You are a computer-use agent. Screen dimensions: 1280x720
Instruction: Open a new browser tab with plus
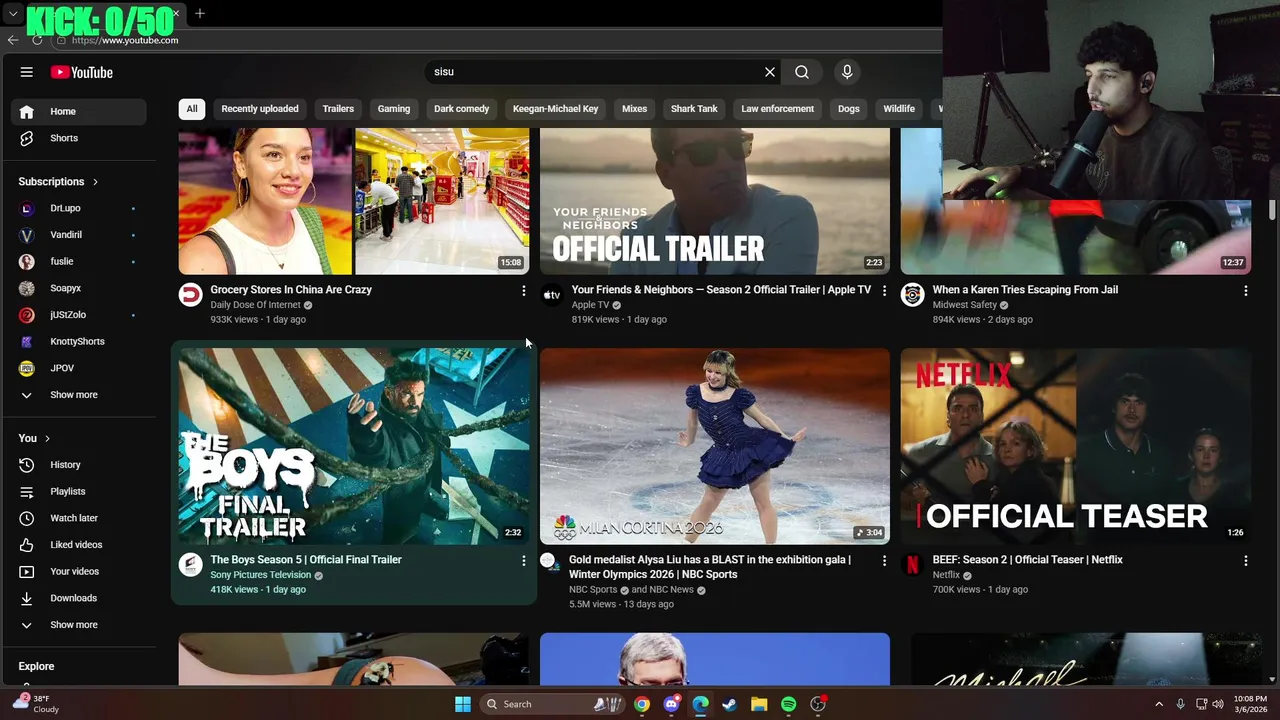pyautogui.click(x=200, y=13)
